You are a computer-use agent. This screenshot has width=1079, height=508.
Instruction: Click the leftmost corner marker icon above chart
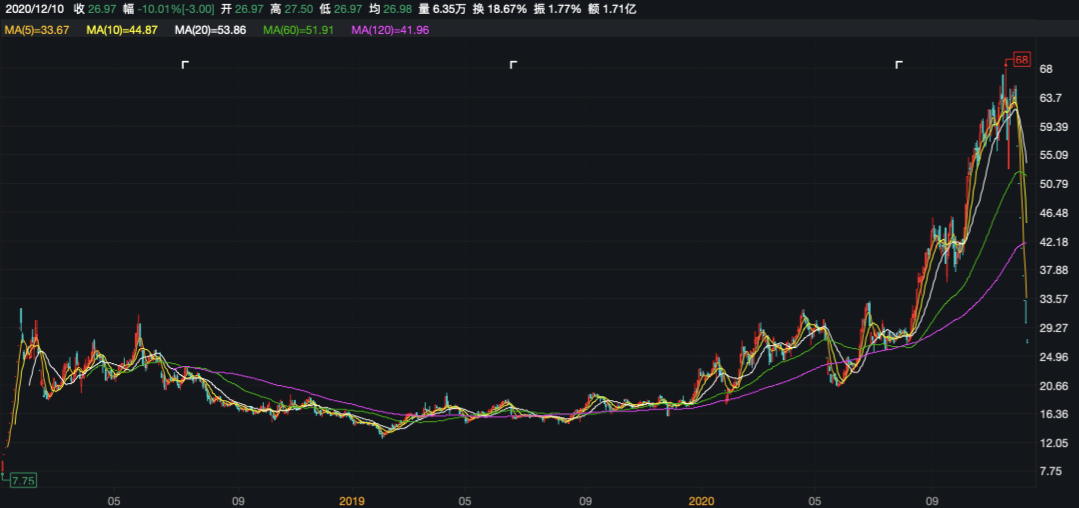coord(185,65)
